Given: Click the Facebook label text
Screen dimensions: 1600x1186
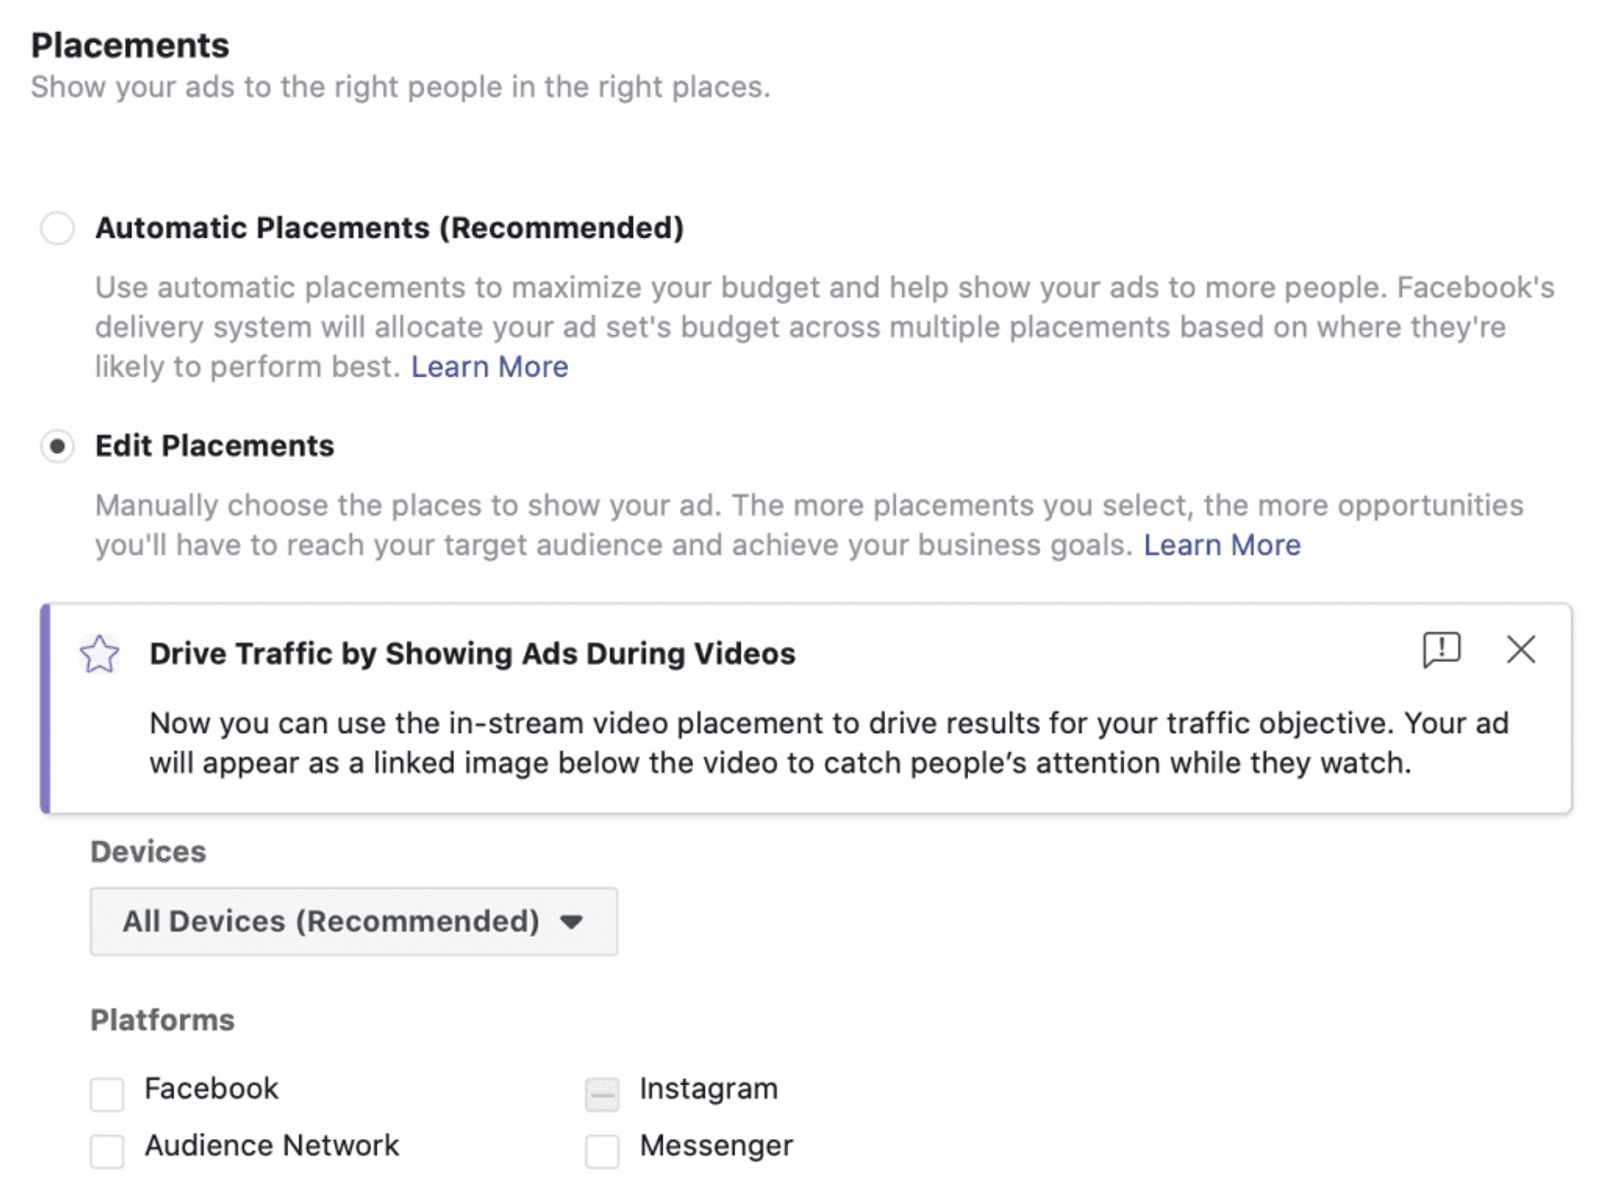Looking at the screenshot, I should pyautogui.click(x=211, y=1088).
